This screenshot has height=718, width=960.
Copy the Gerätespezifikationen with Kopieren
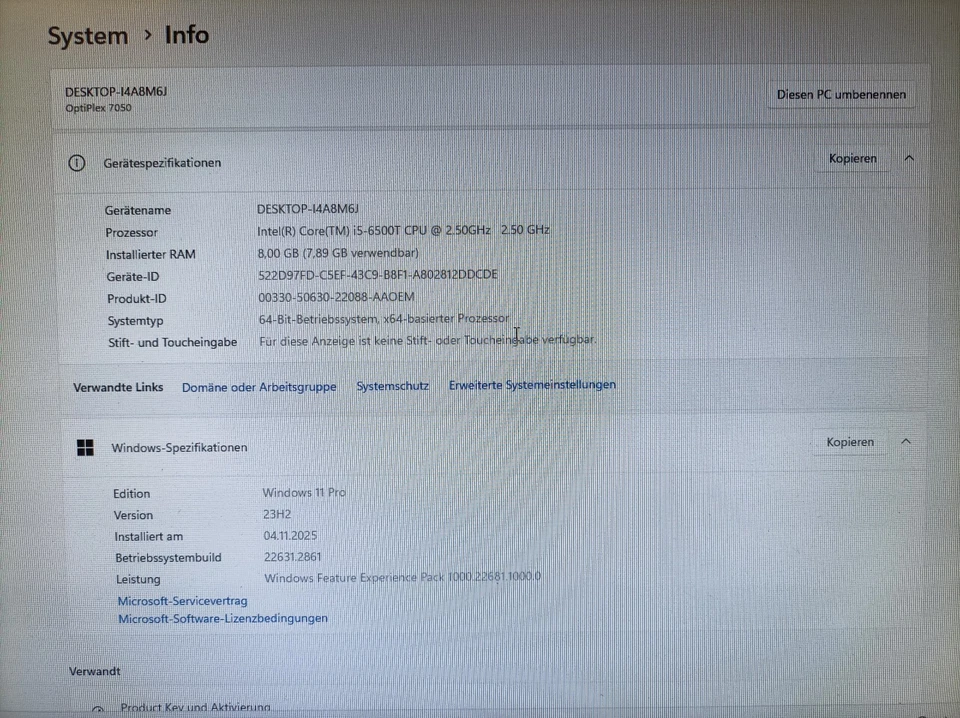pos(852,158)
